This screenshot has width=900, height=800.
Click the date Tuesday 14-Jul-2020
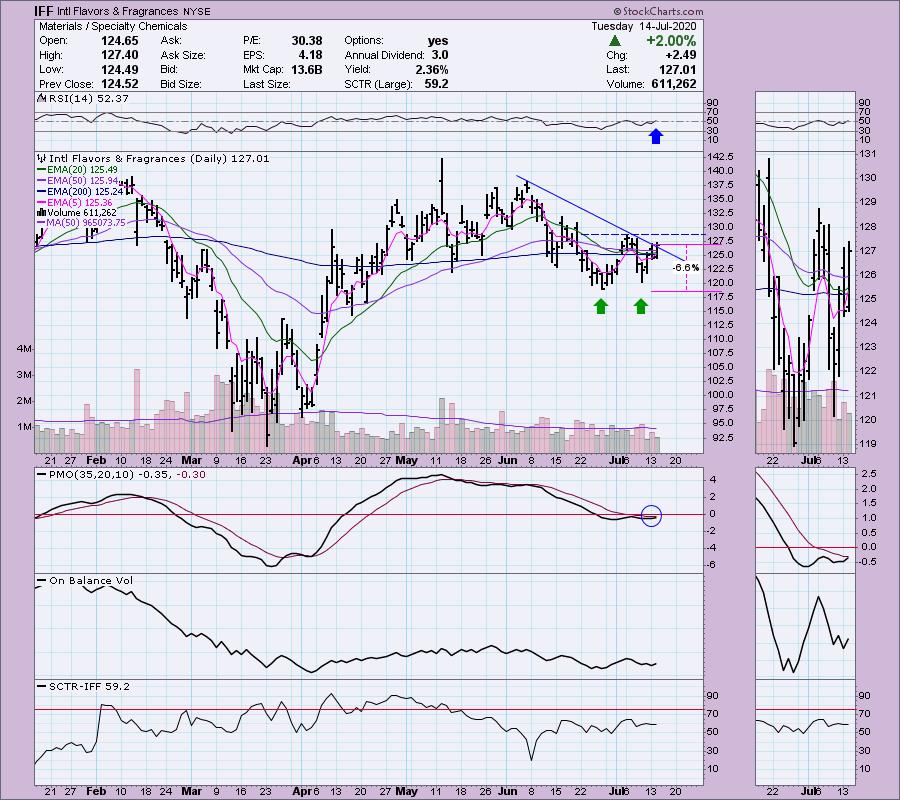click(x=644, y=26)
